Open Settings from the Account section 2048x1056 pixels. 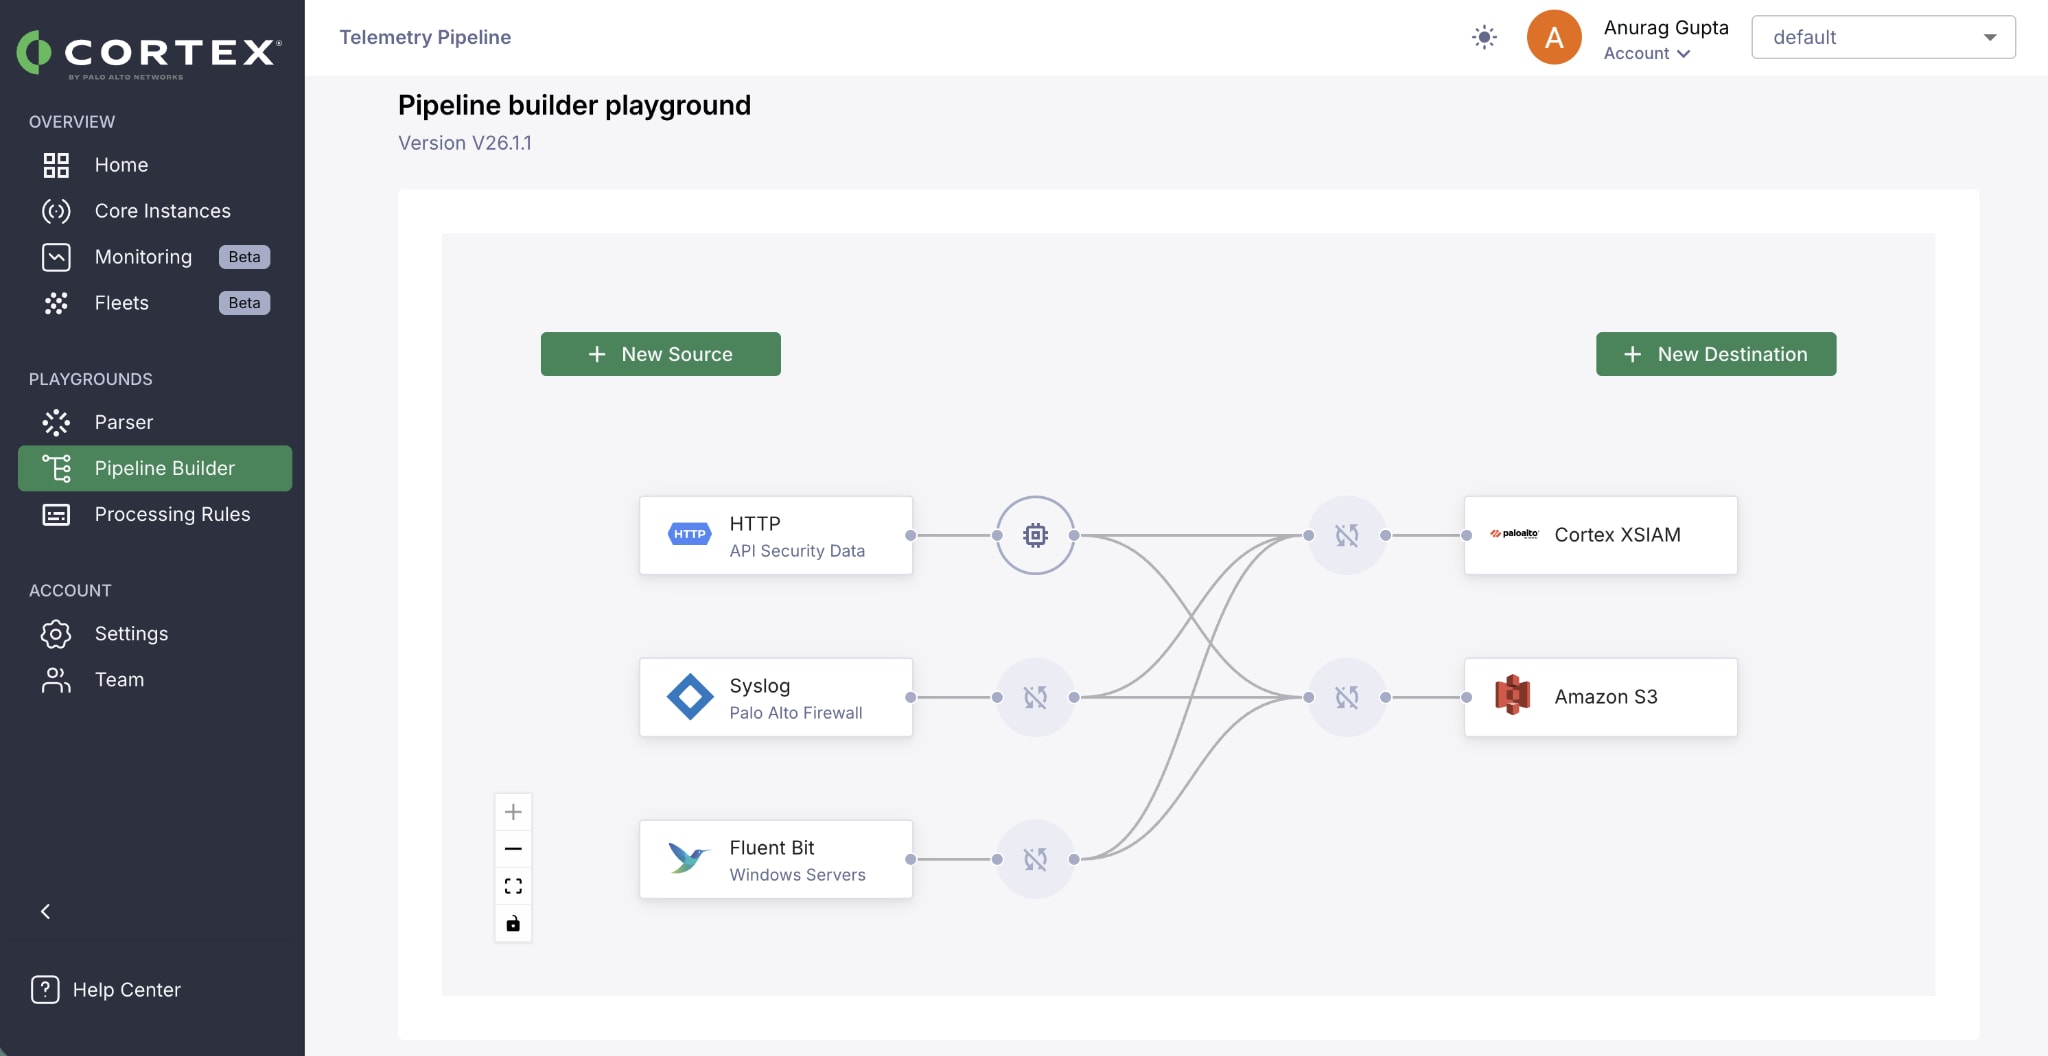coord(131,634)
